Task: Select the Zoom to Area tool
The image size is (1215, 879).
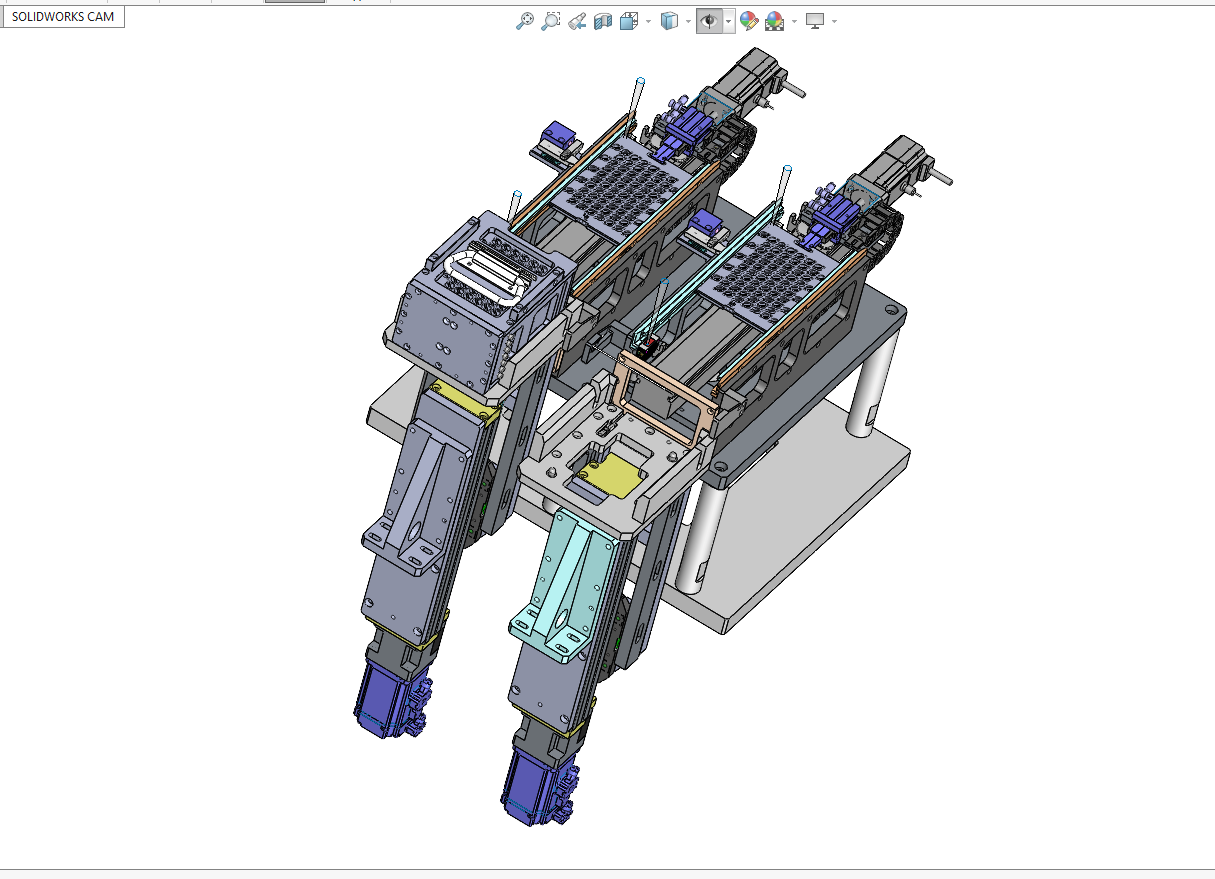Action: point(550,21)
